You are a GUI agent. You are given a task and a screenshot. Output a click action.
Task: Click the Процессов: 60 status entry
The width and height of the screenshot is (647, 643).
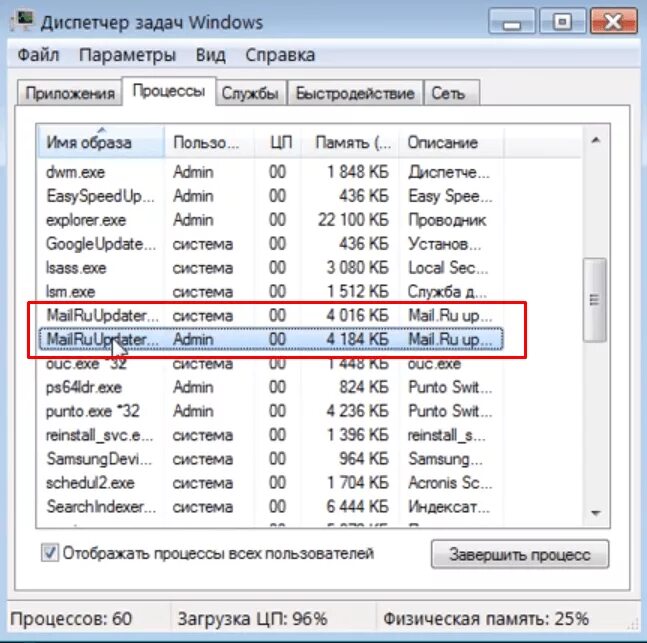coord(71,619)
